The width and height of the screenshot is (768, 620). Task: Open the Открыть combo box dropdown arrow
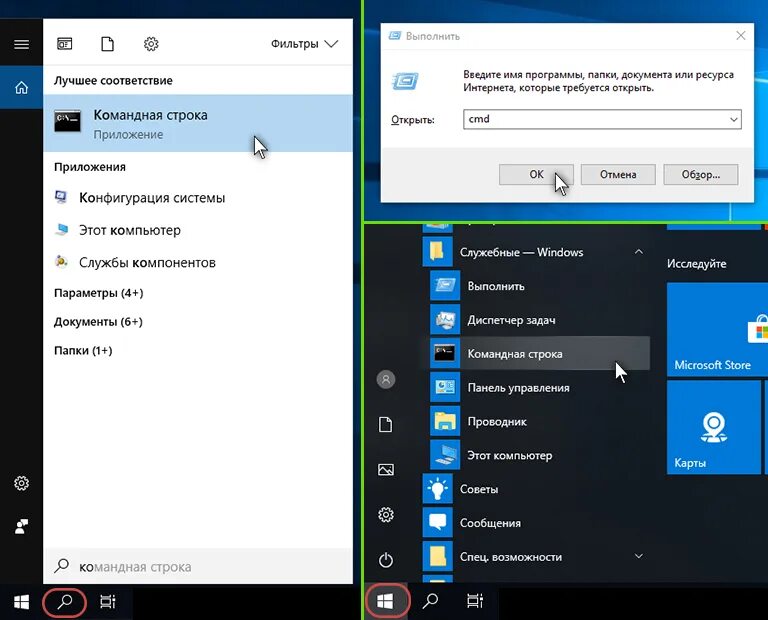(734, 119)
